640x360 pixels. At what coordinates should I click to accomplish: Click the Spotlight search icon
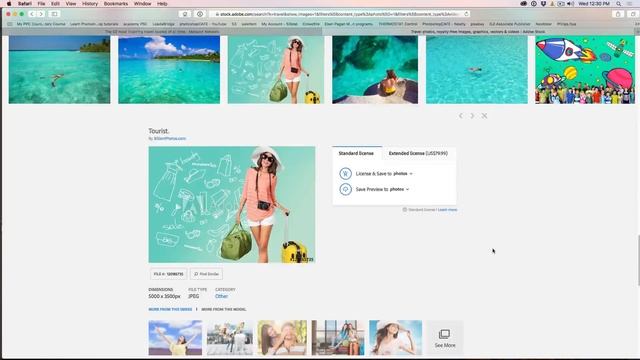tap(619, 4)
